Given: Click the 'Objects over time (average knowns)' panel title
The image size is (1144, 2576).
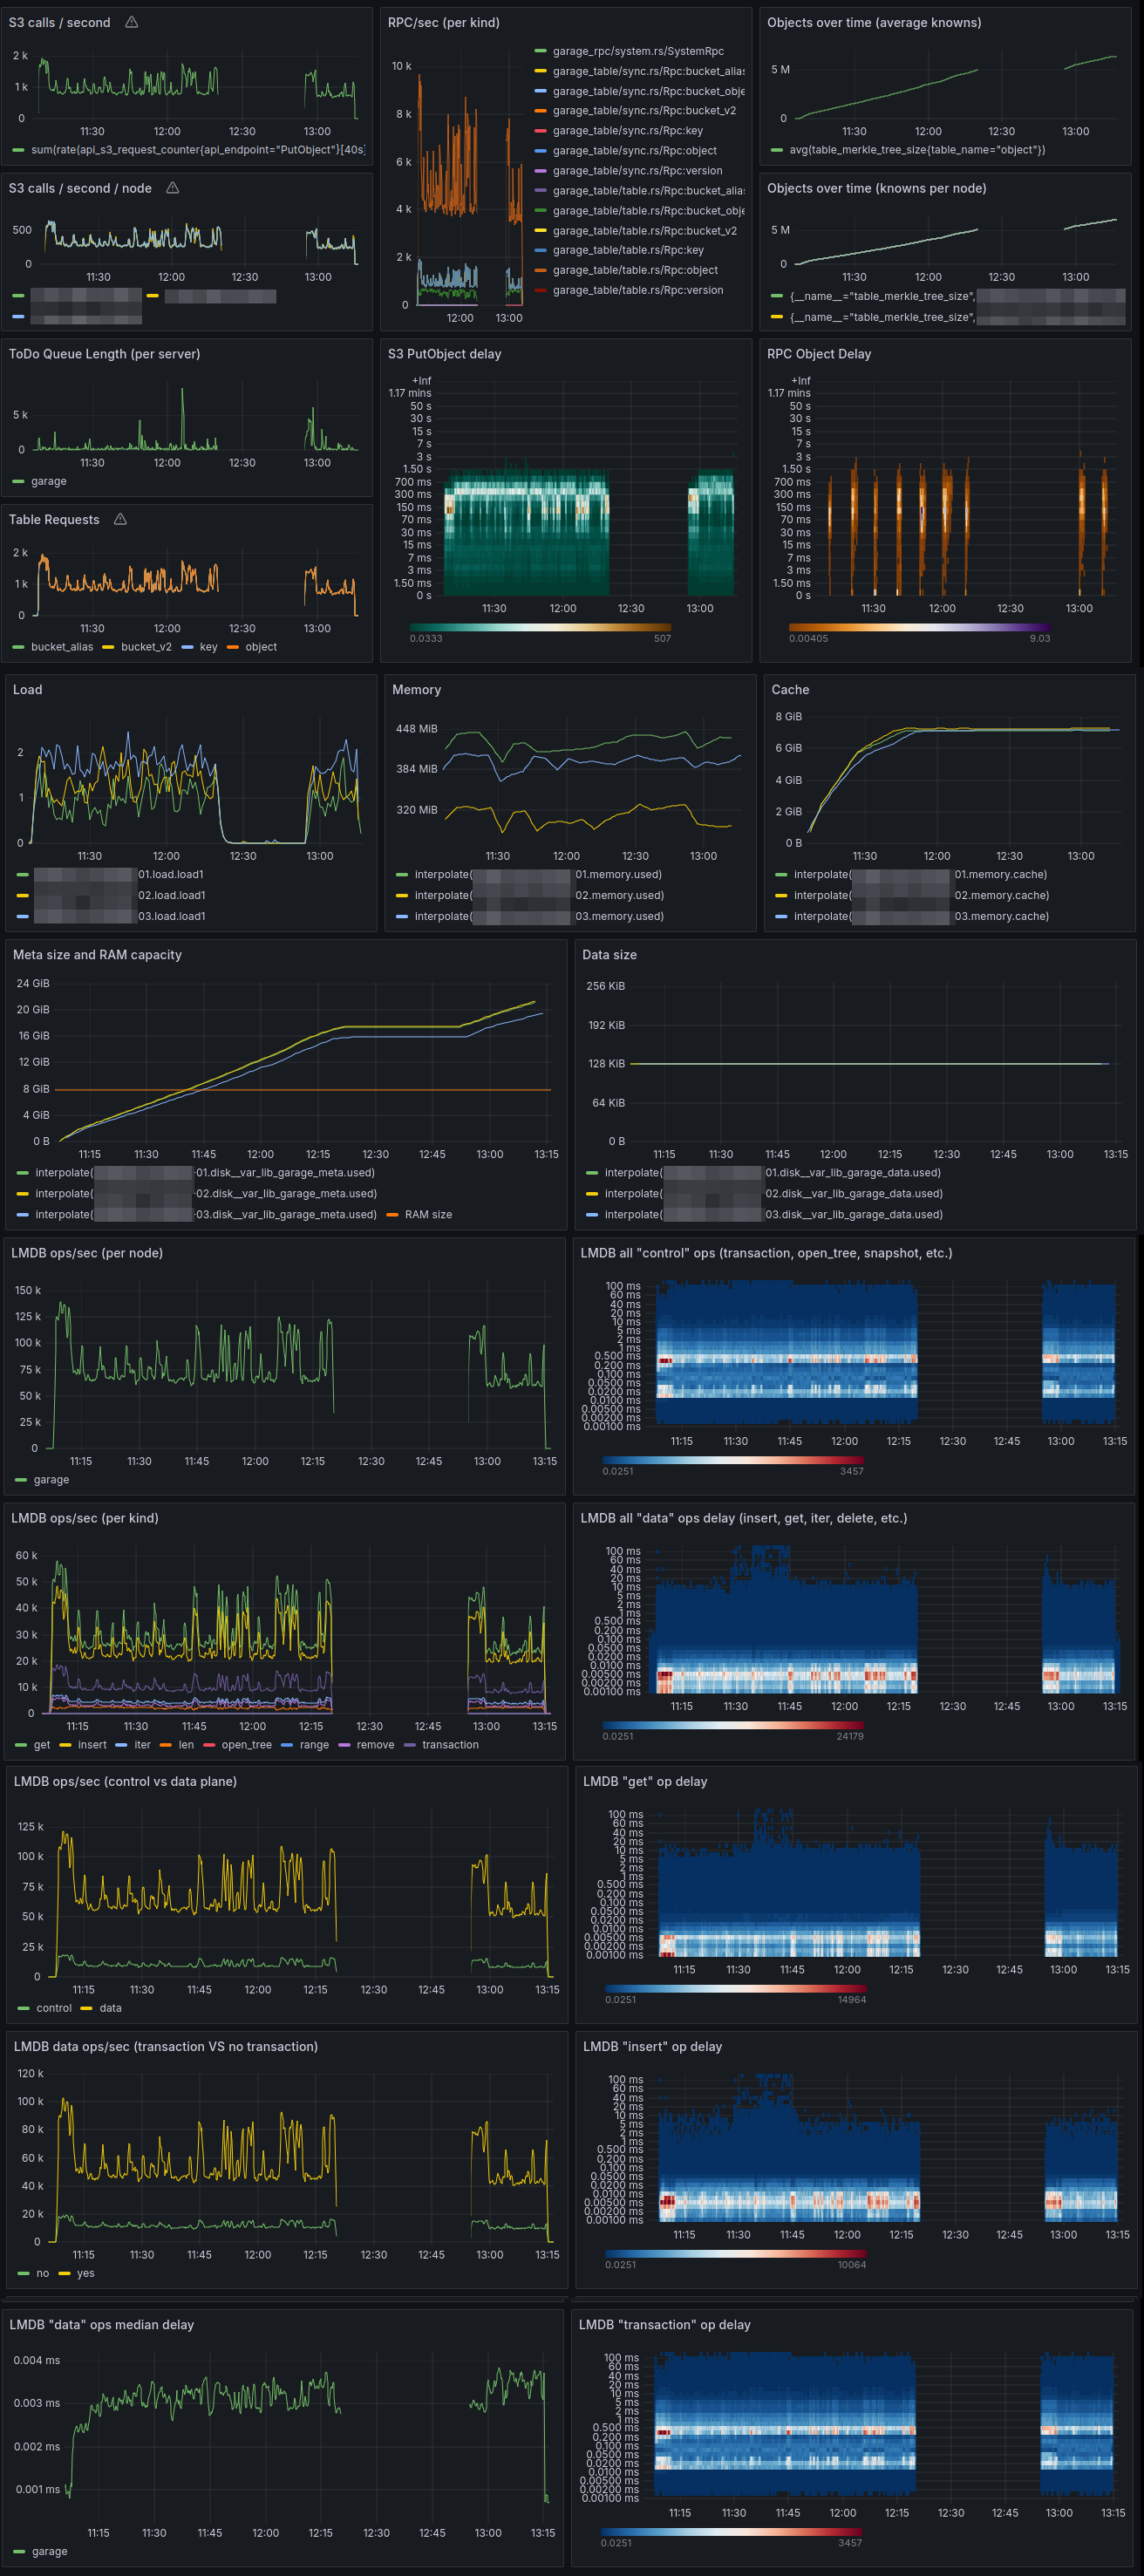Looking at the screenshot, I should [x=874, y=22].
